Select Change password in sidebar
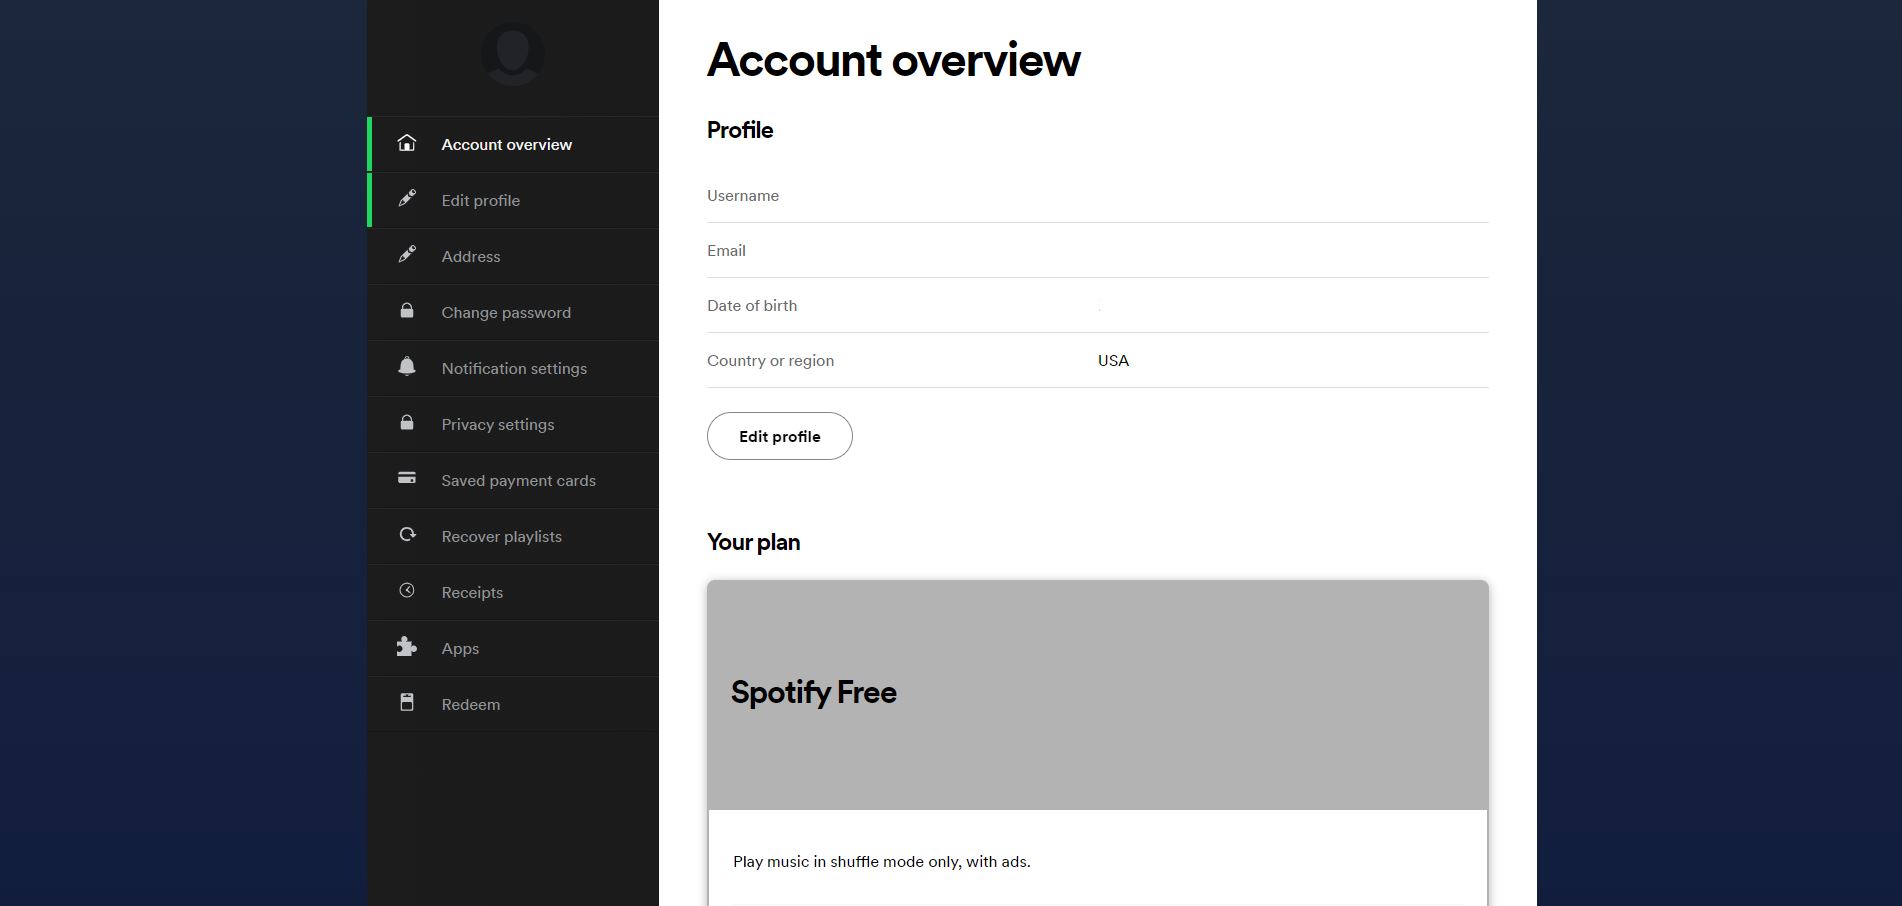 coord(513,312)
